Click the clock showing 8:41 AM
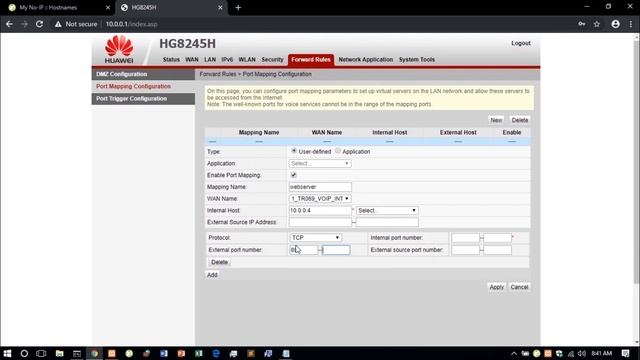This screenshot has width=640, height=360. [602, 353]
